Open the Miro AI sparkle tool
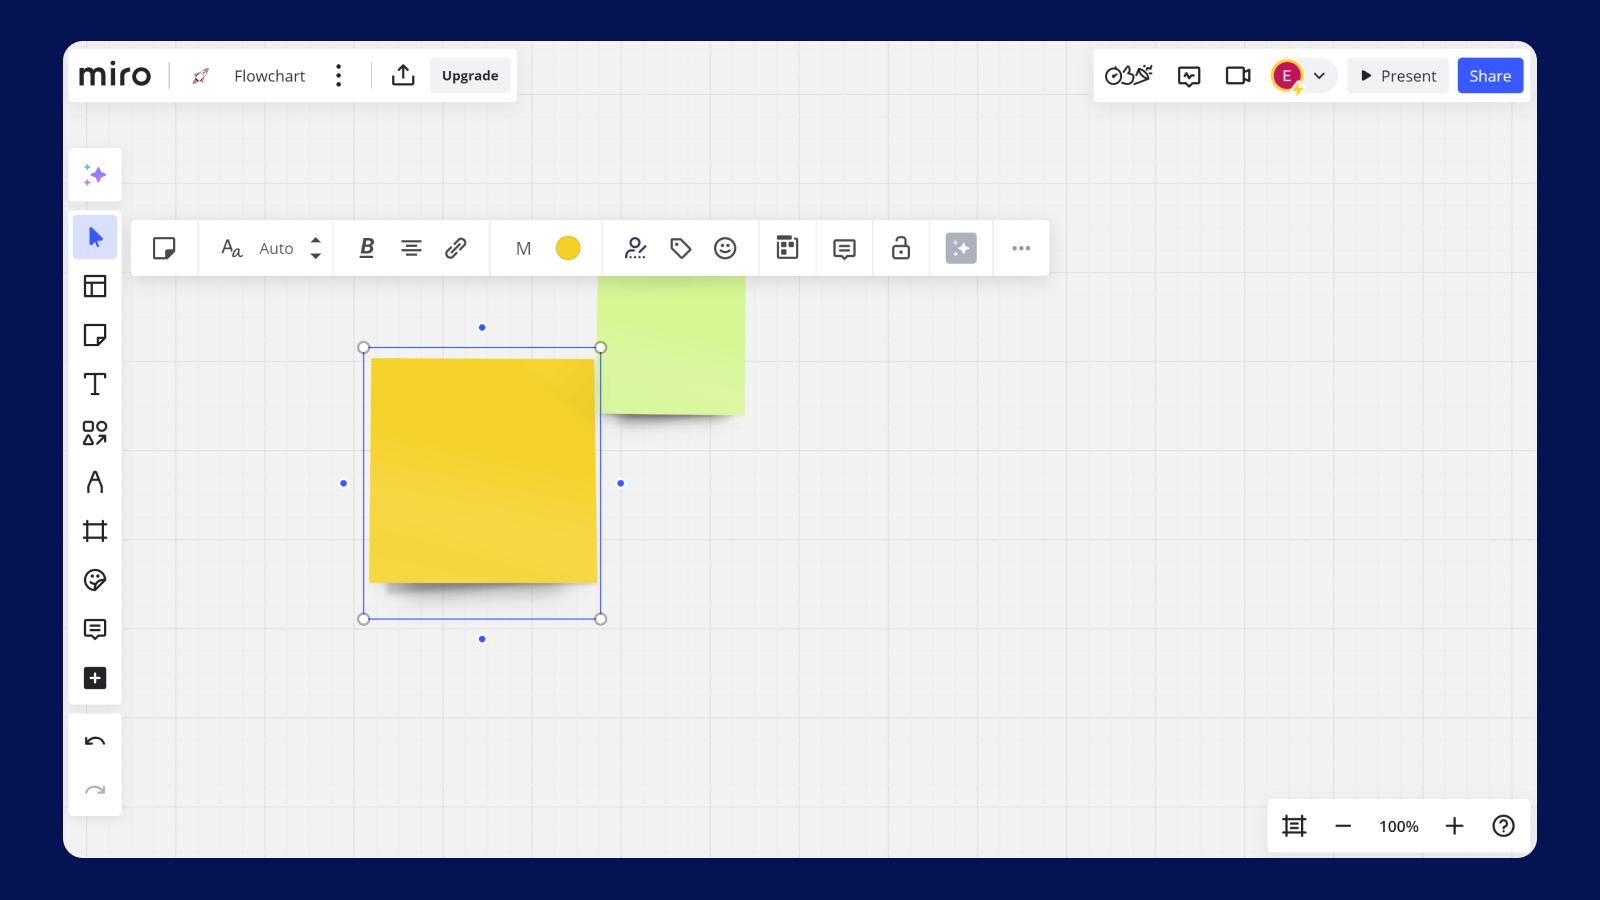The width and height of the screenshot is (1600, 900). point(95,175)
